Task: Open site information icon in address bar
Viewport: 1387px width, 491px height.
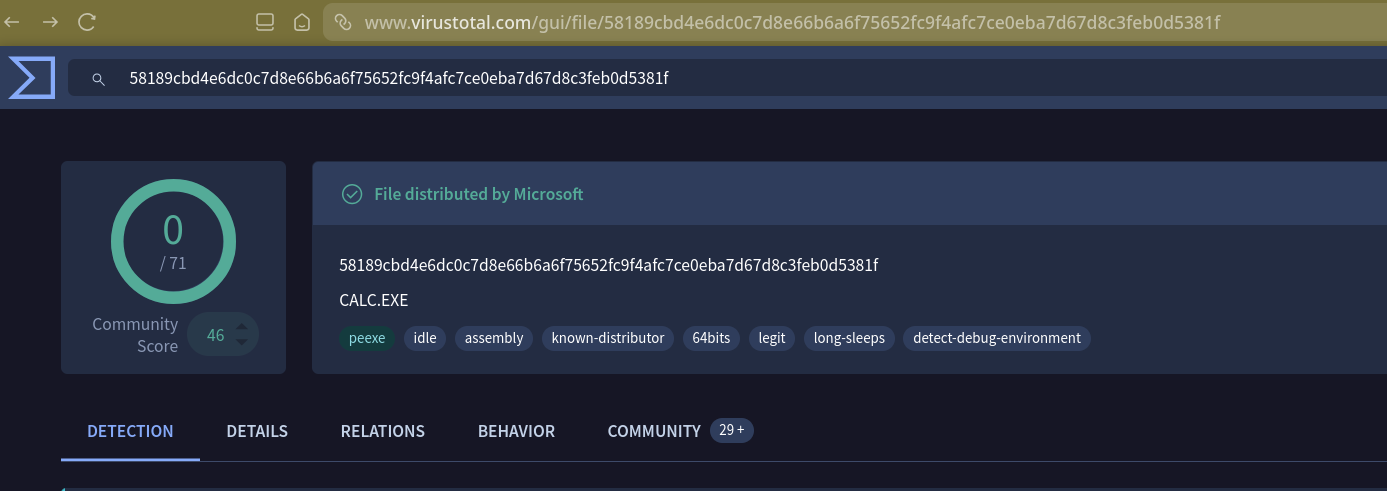Action: [x=342, y=21]
